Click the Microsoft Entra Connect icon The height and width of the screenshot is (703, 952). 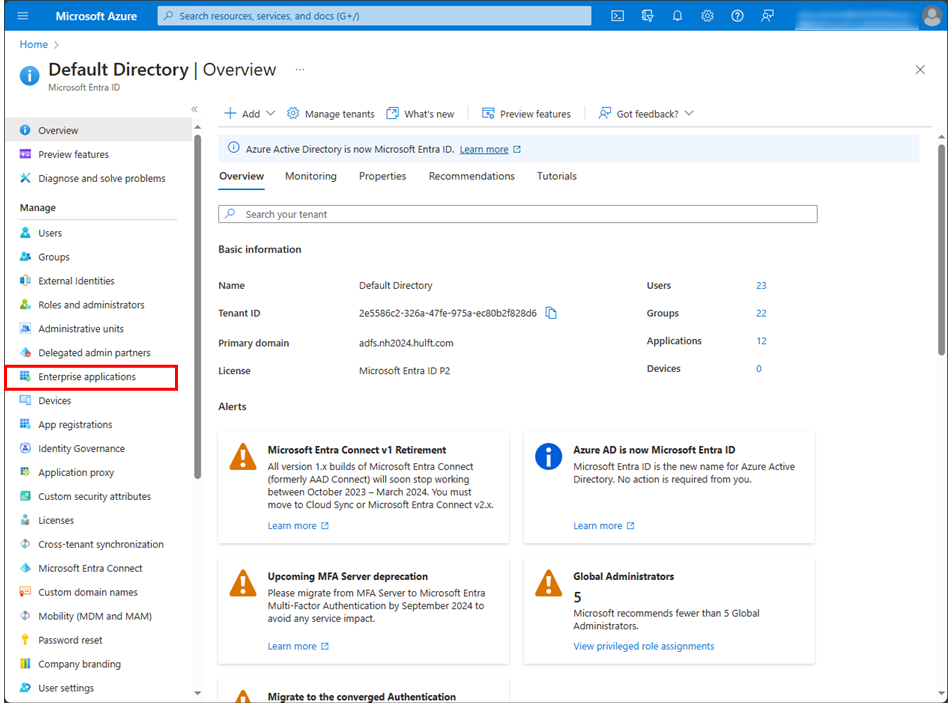pyautogui.click(x=25, y=568)
